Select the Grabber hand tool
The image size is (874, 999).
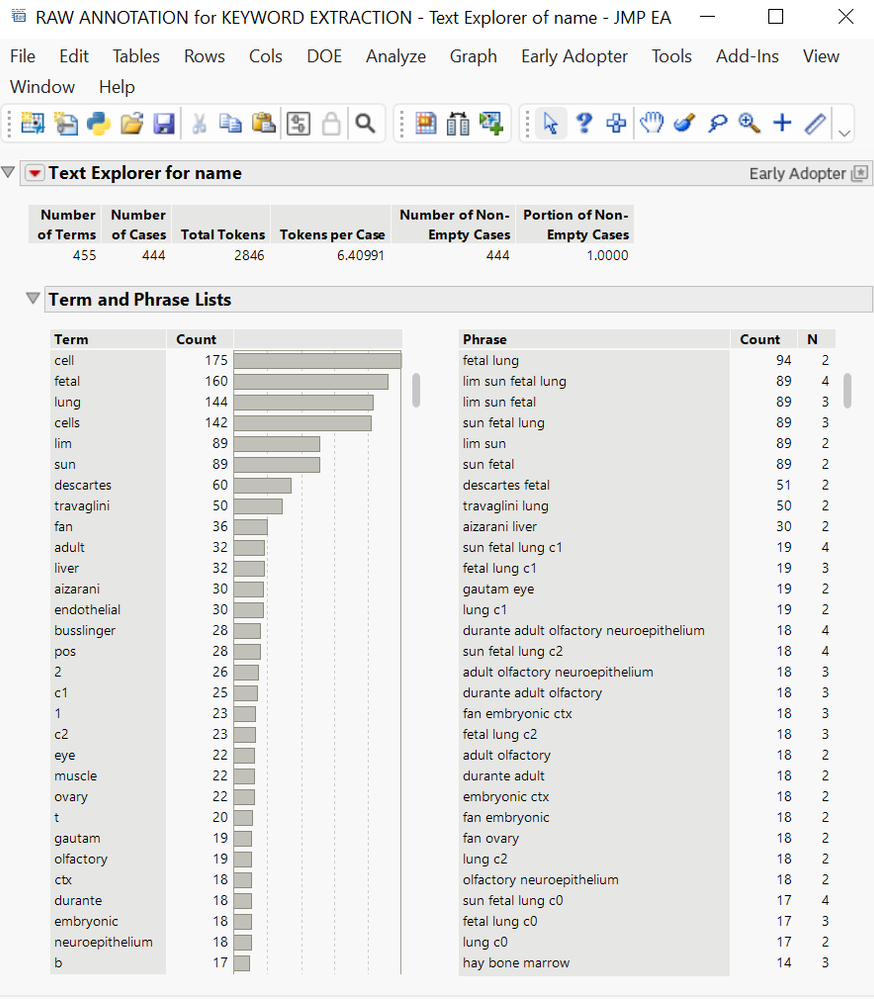[x=651, y=123]
